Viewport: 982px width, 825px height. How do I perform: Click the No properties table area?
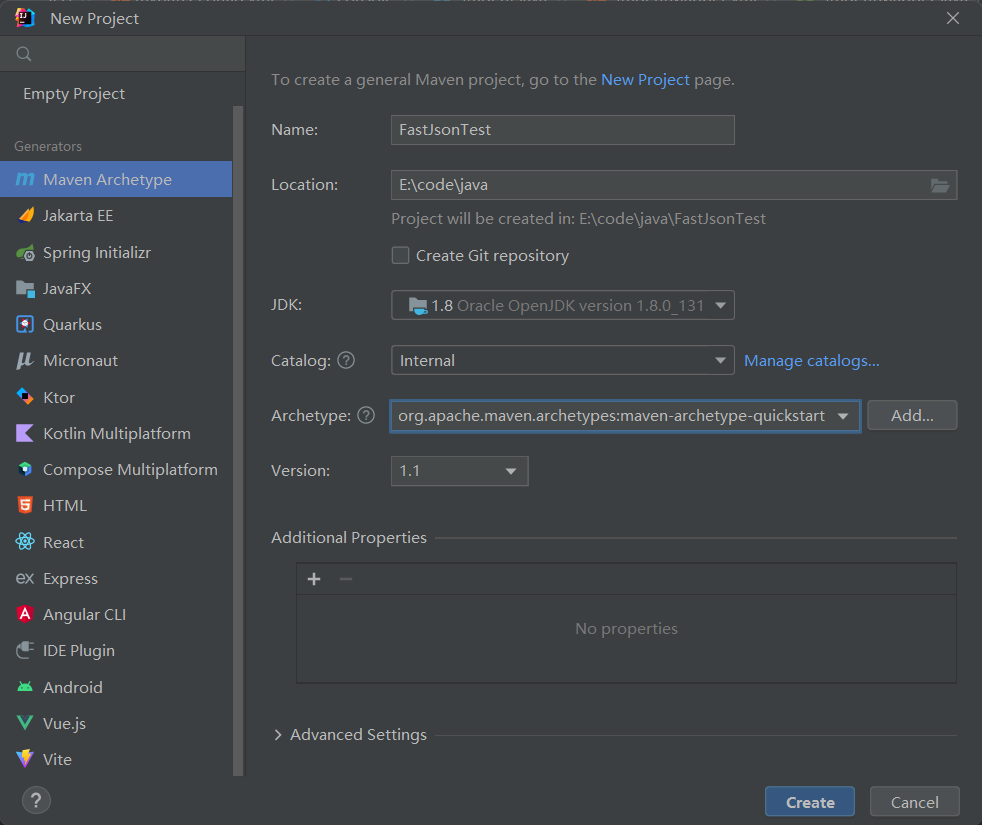click(626, 638)
